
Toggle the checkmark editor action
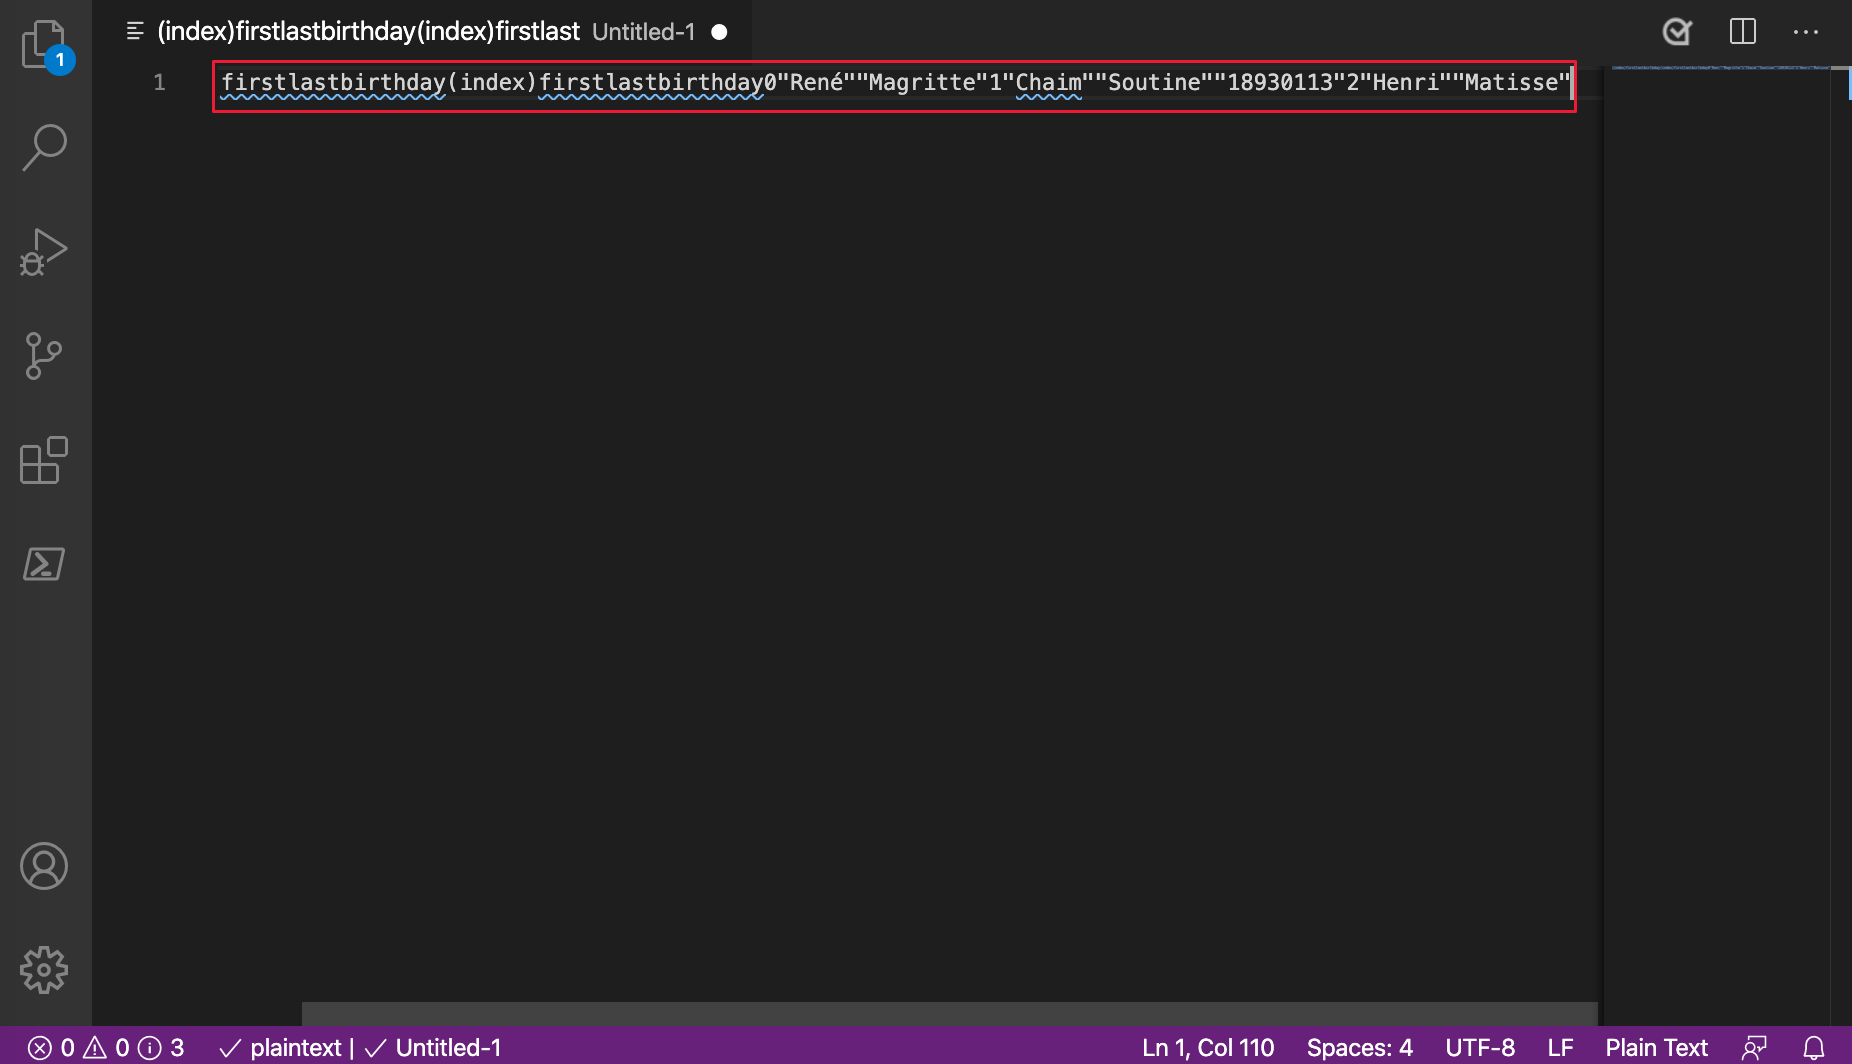(1677, 31)
